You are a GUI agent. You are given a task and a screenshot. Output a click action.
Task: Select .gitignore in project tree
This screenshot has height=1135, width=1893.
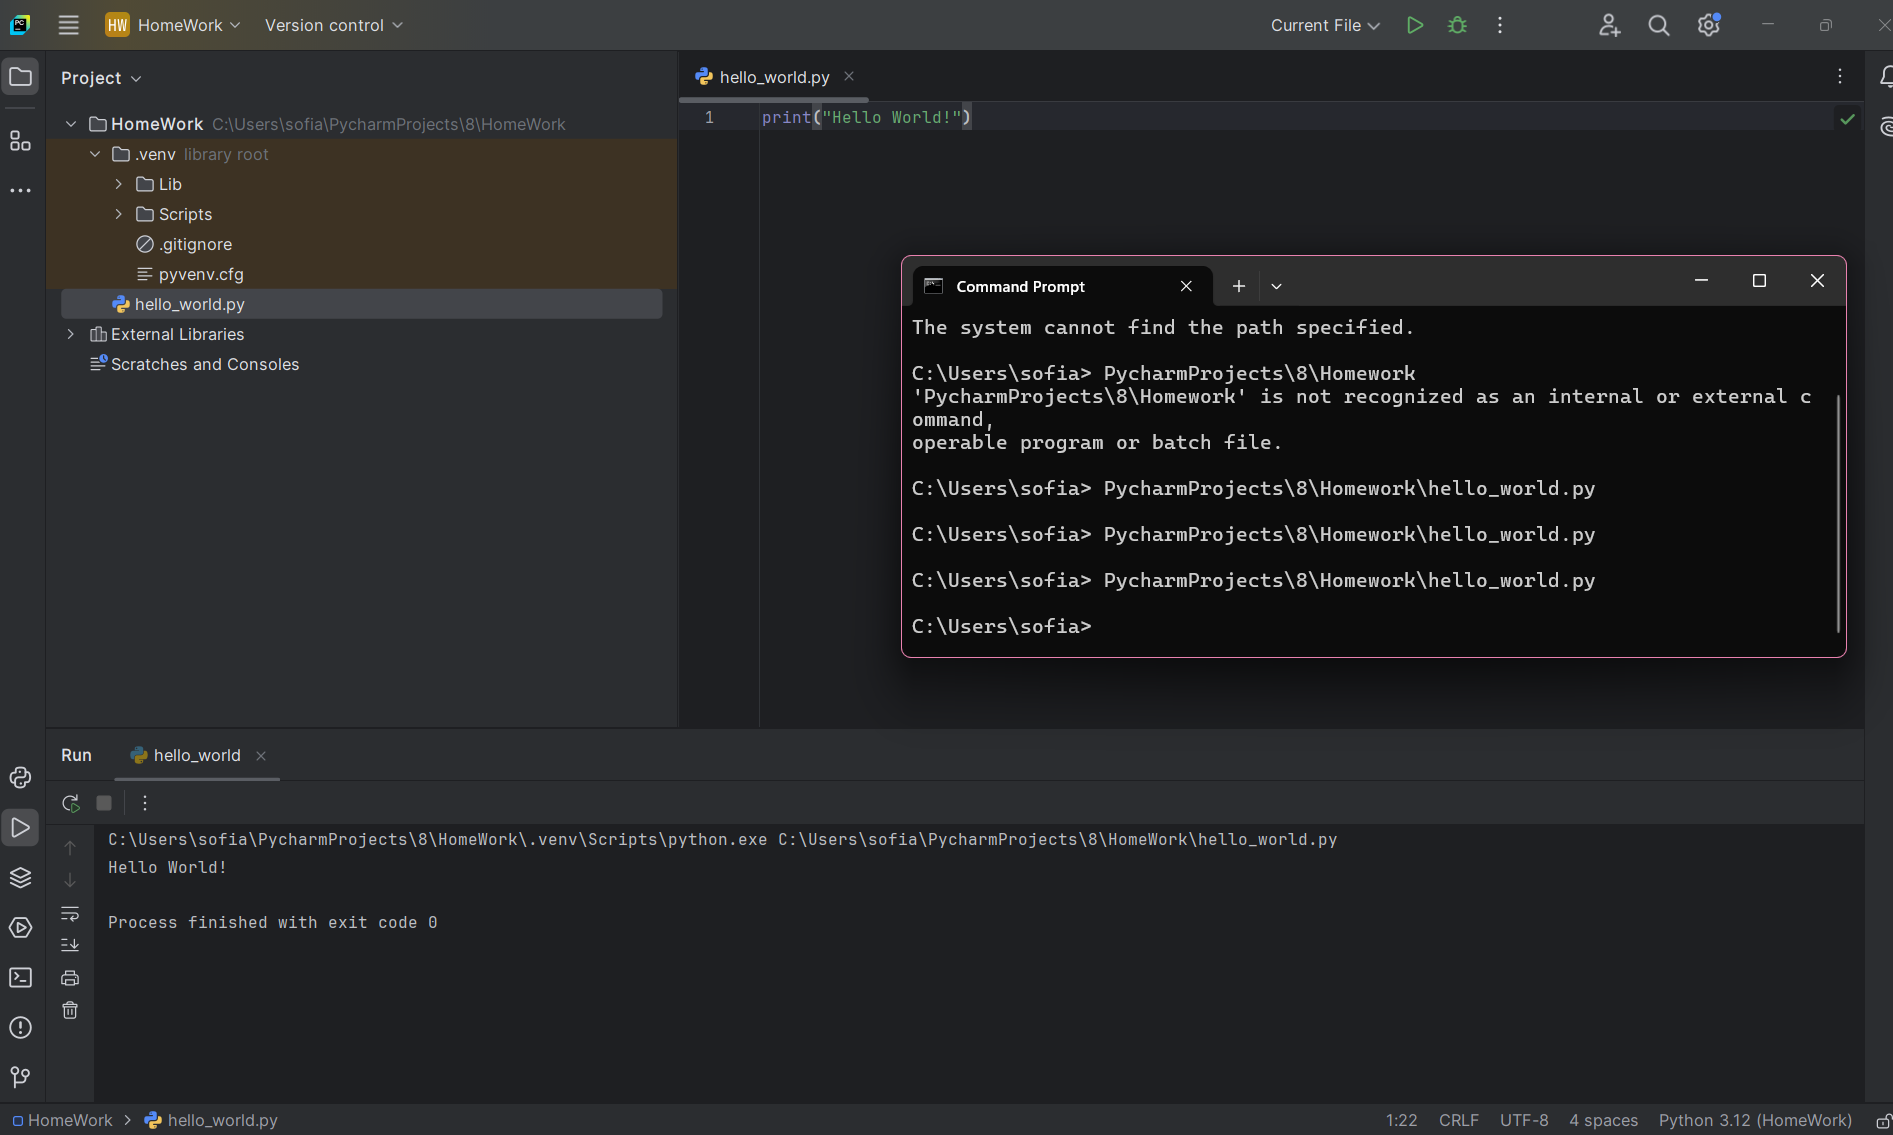pyautogui.click(x=195, y=244)
